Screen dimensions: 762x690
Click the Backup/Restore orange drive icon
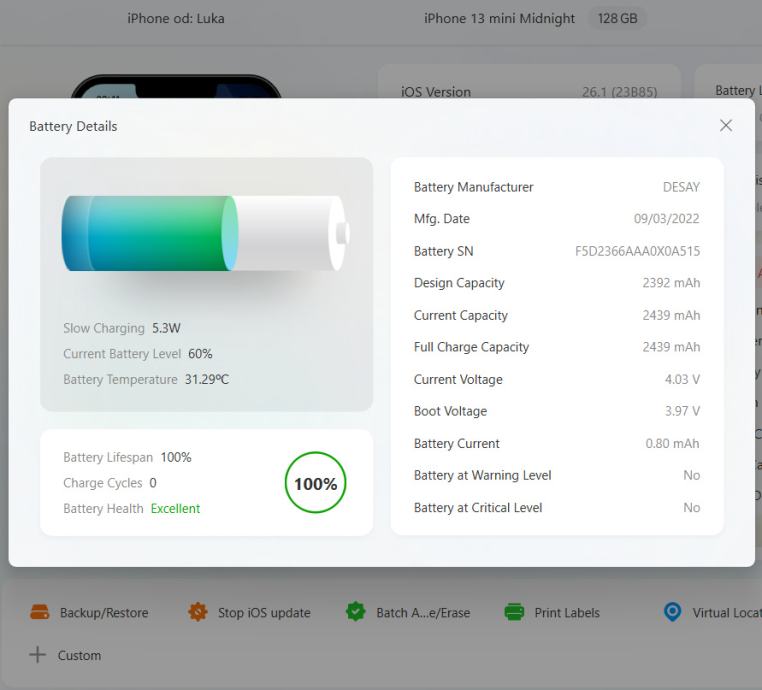tap(40, 612)
